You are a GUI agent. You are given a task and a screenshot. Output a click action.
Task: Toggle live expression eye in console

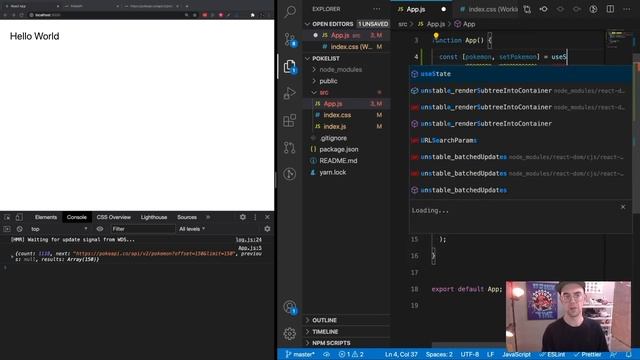pyautogui.click(x=100, y=229)
